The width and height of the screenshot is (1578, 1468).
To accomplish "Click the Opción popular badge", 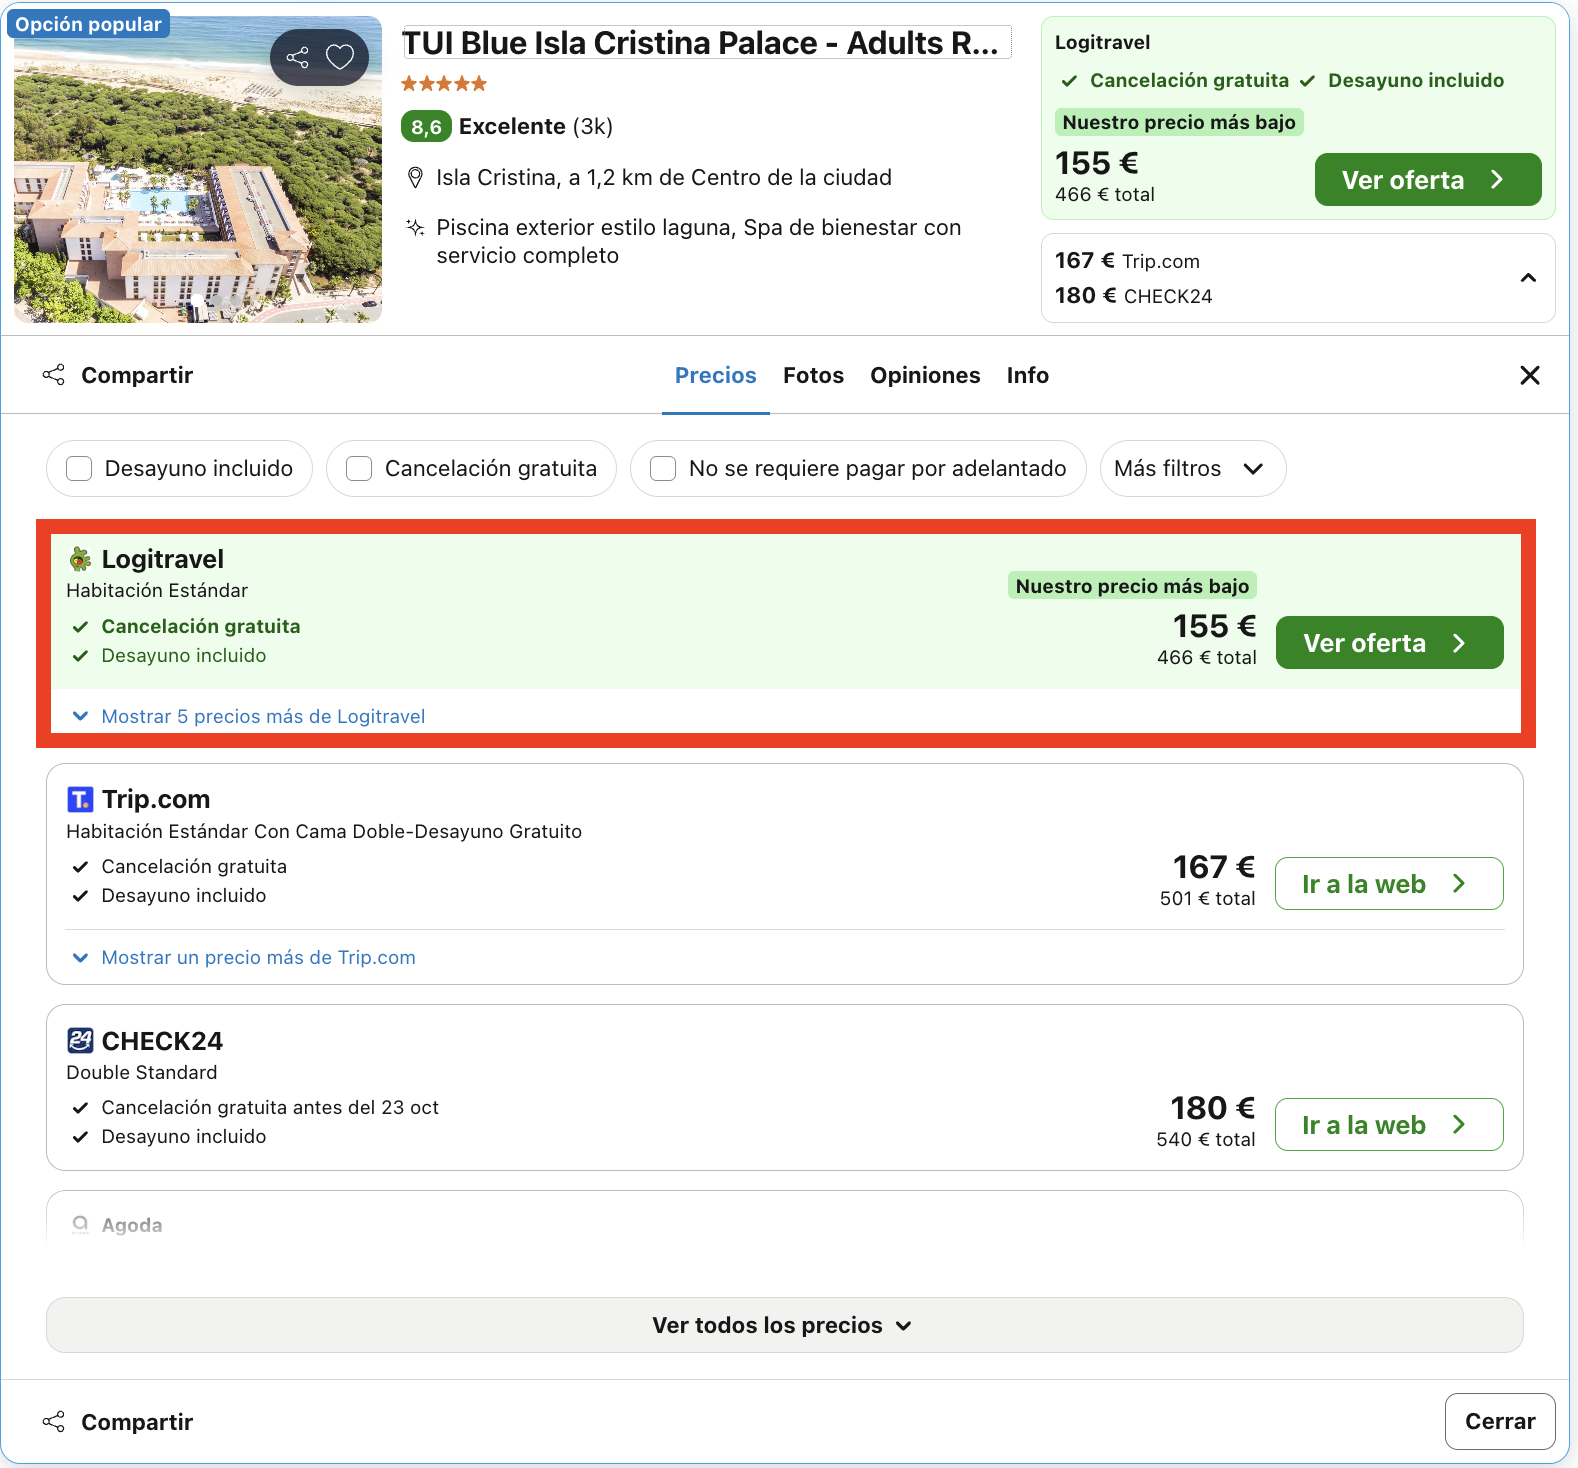I will tap(88, 24).
